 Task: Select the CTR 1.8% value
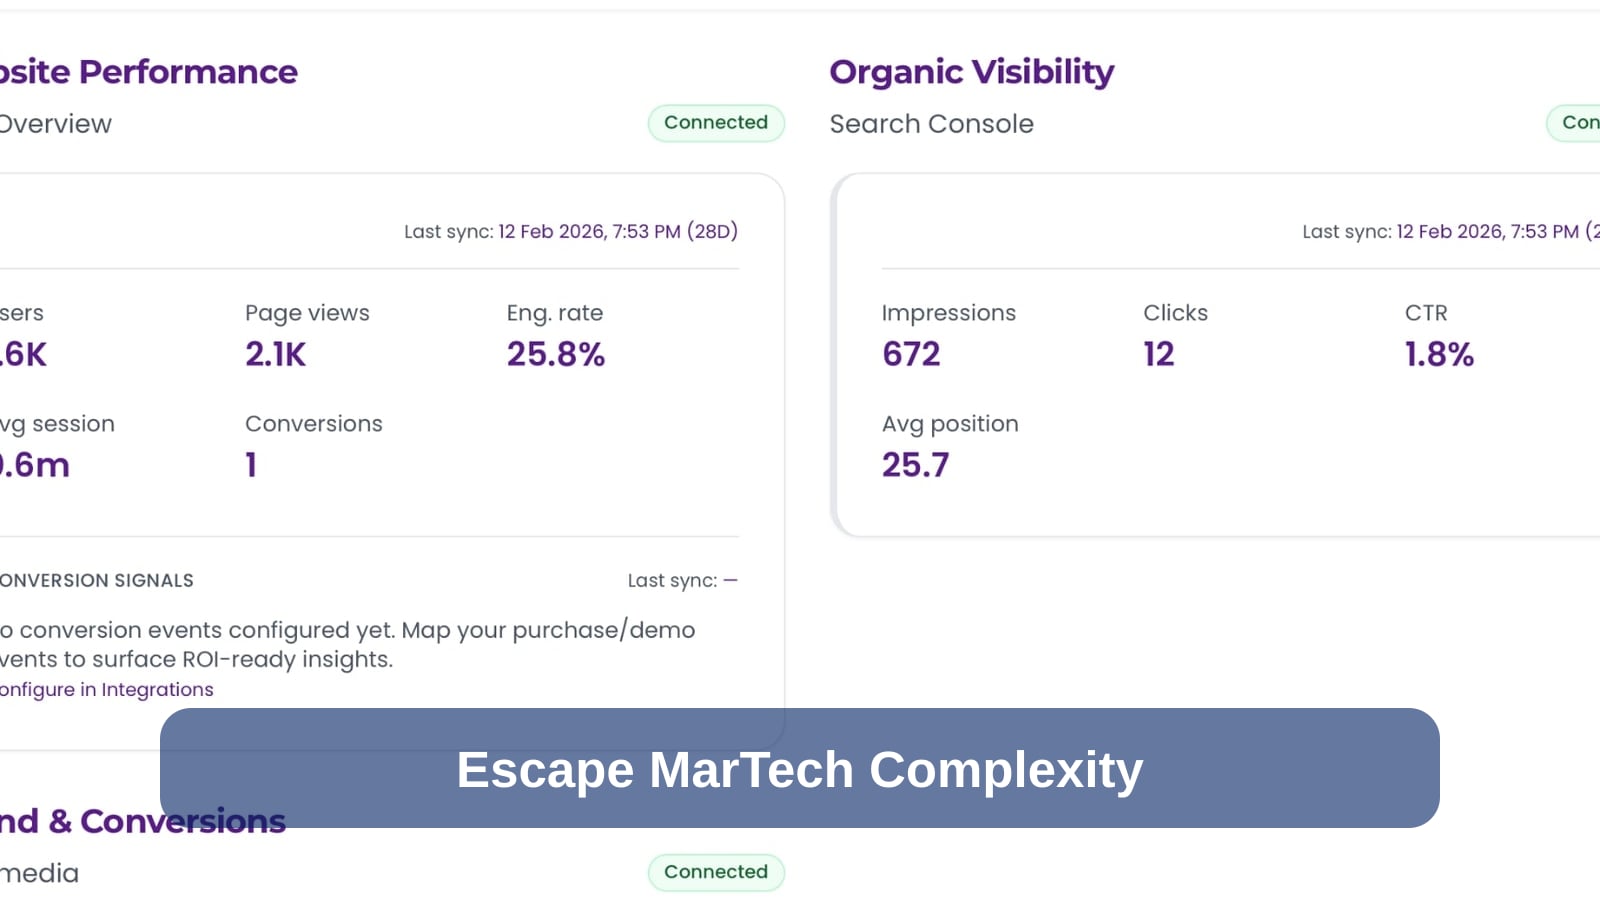(1439, 354)
